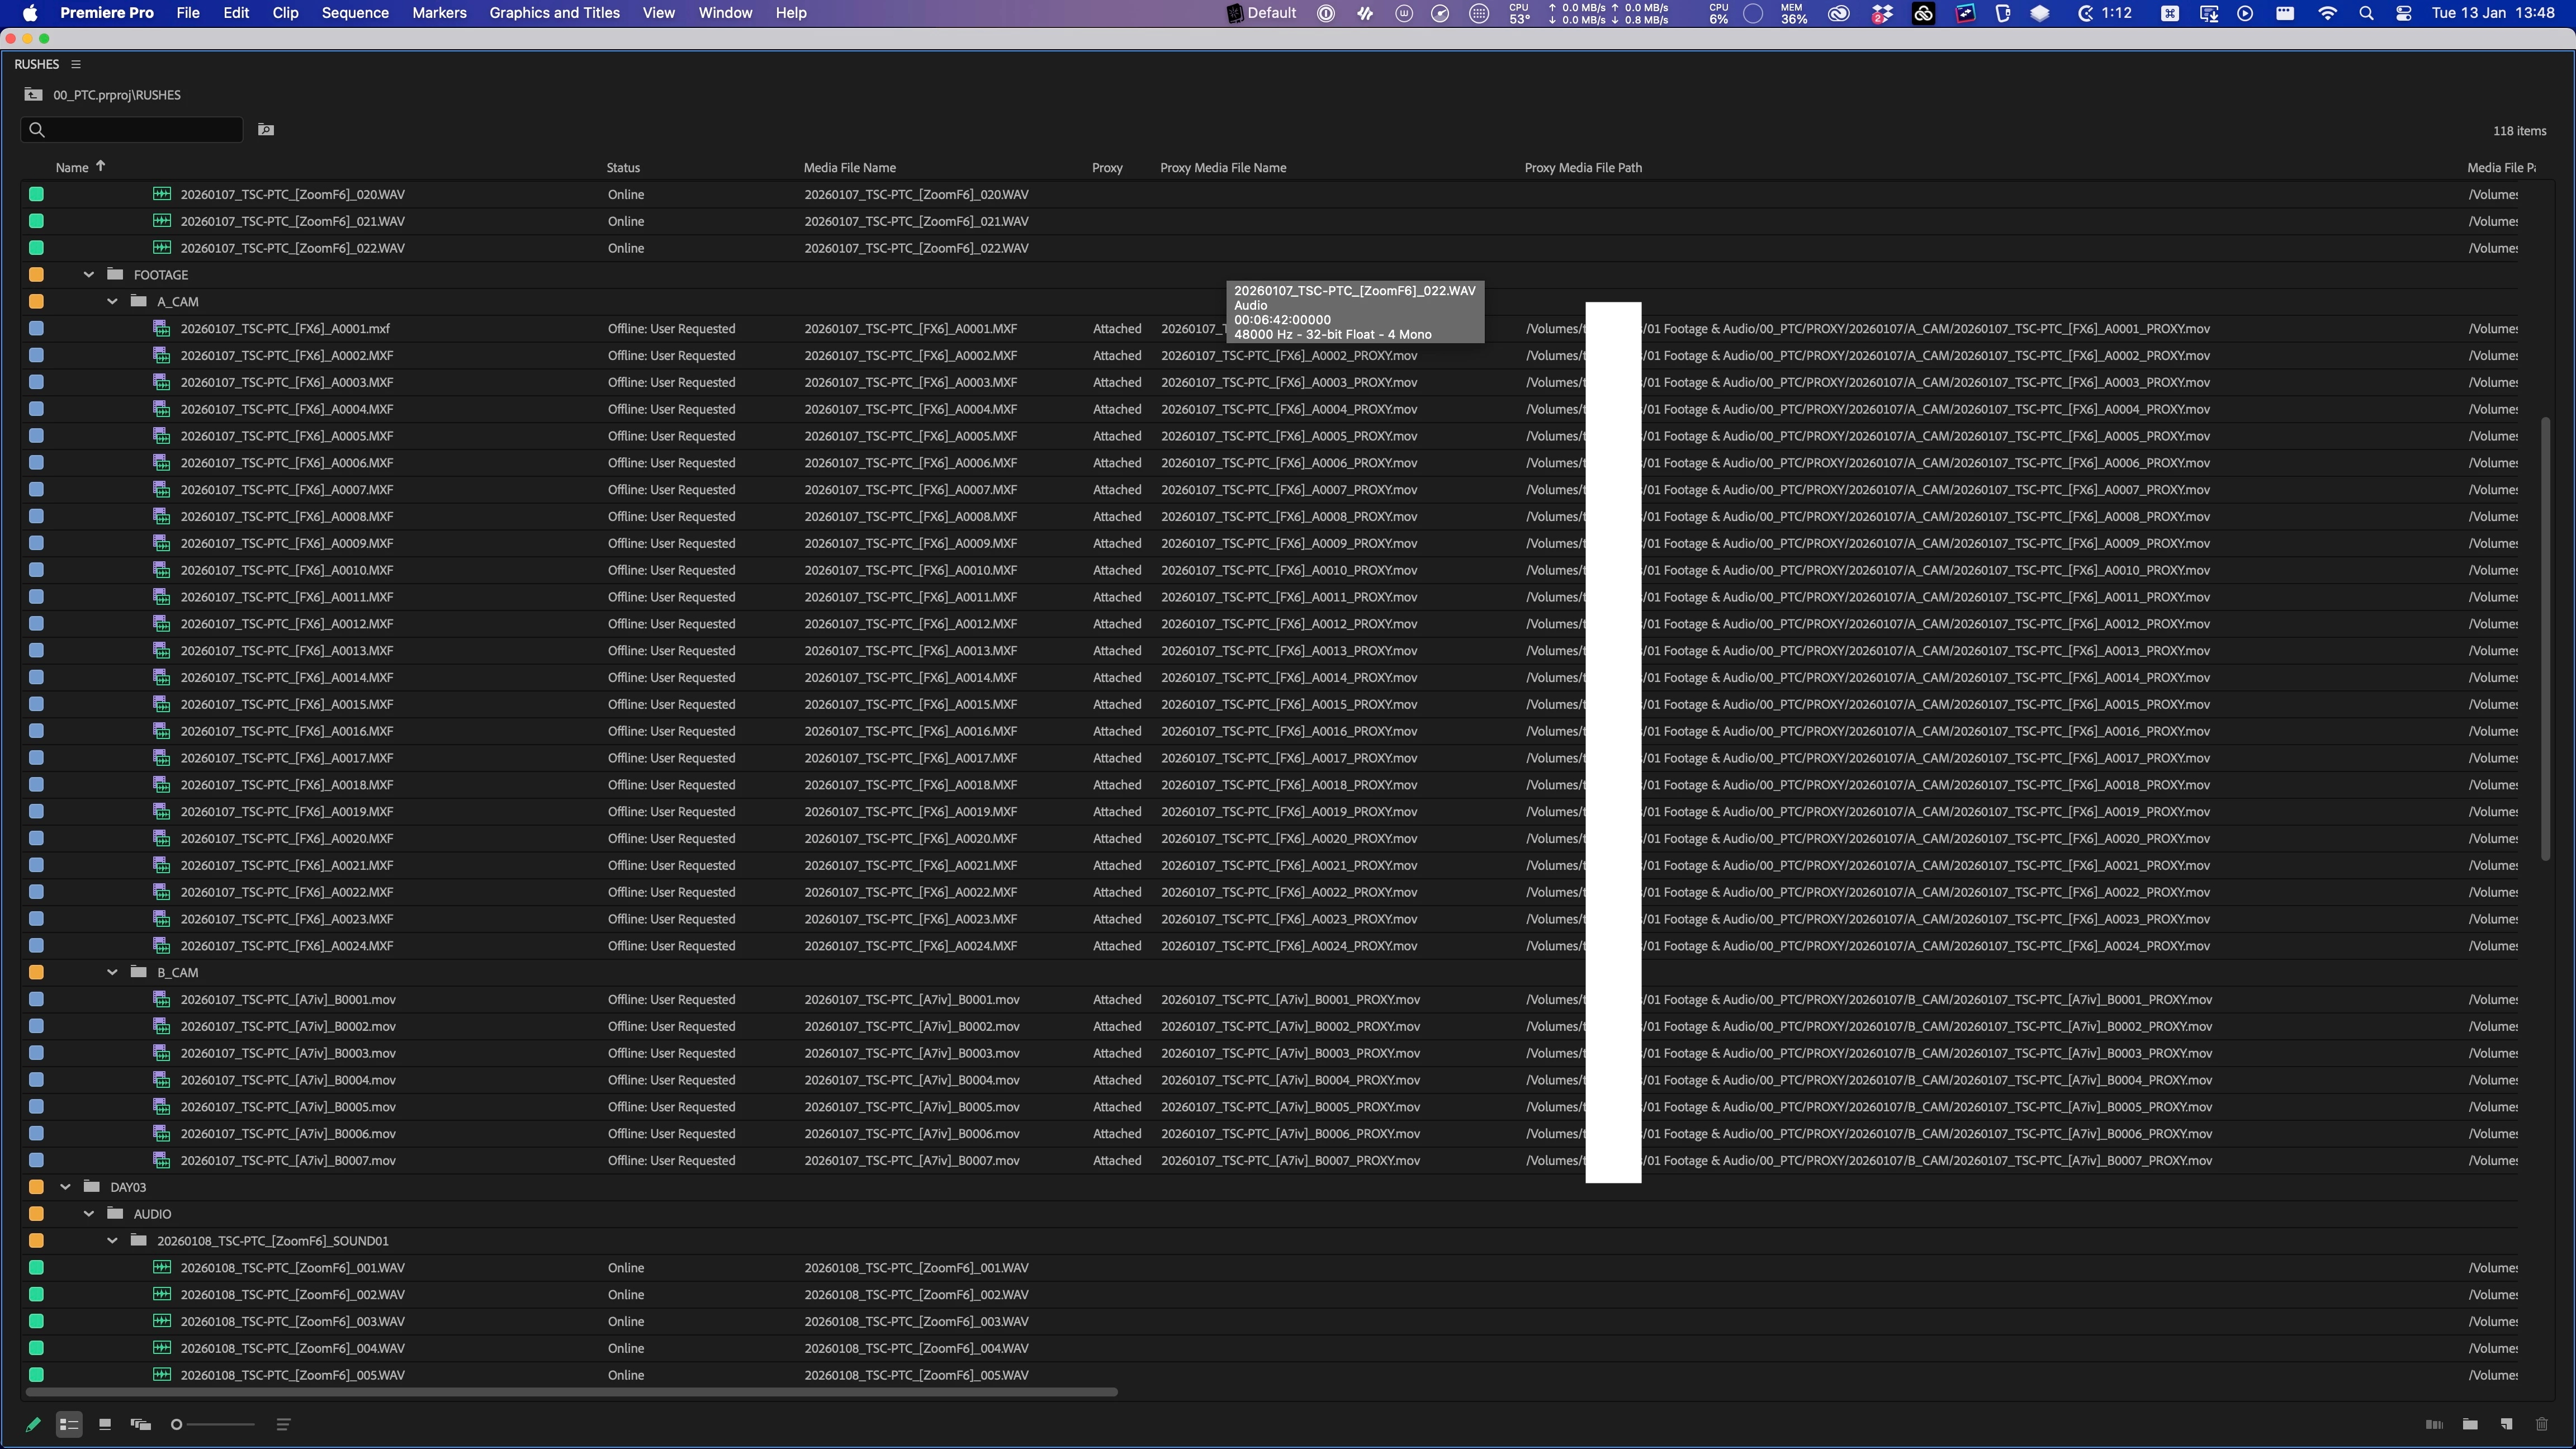Click the FOOTAGE bin folder icon
This screenshot has width=2576, height=1449.
point(115,274)
